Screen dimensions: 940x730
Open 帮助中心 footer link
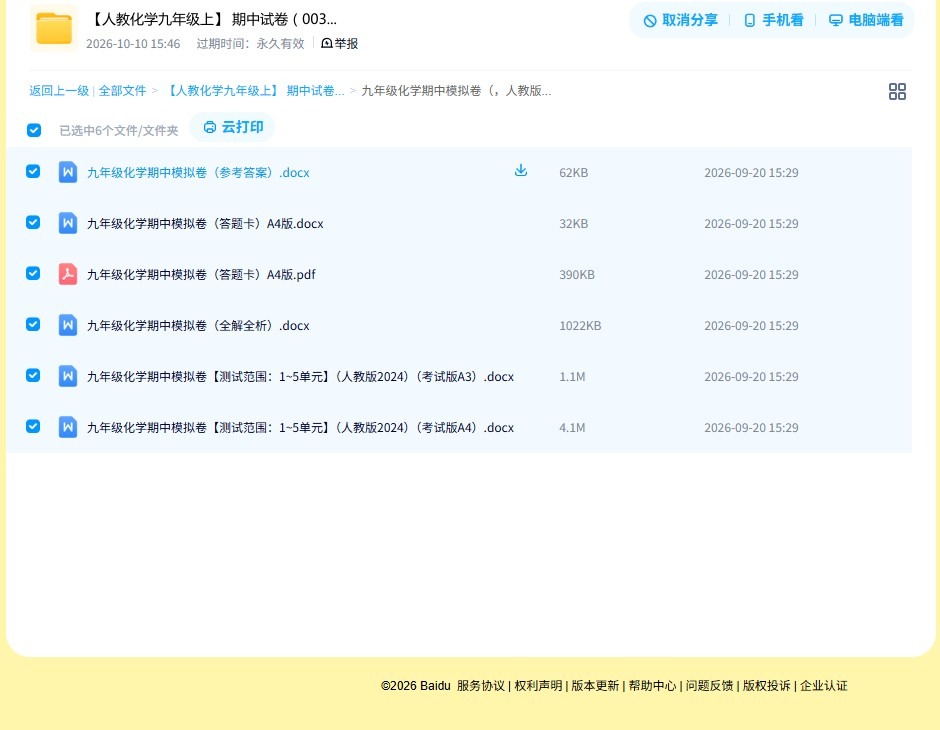[652, 686]
